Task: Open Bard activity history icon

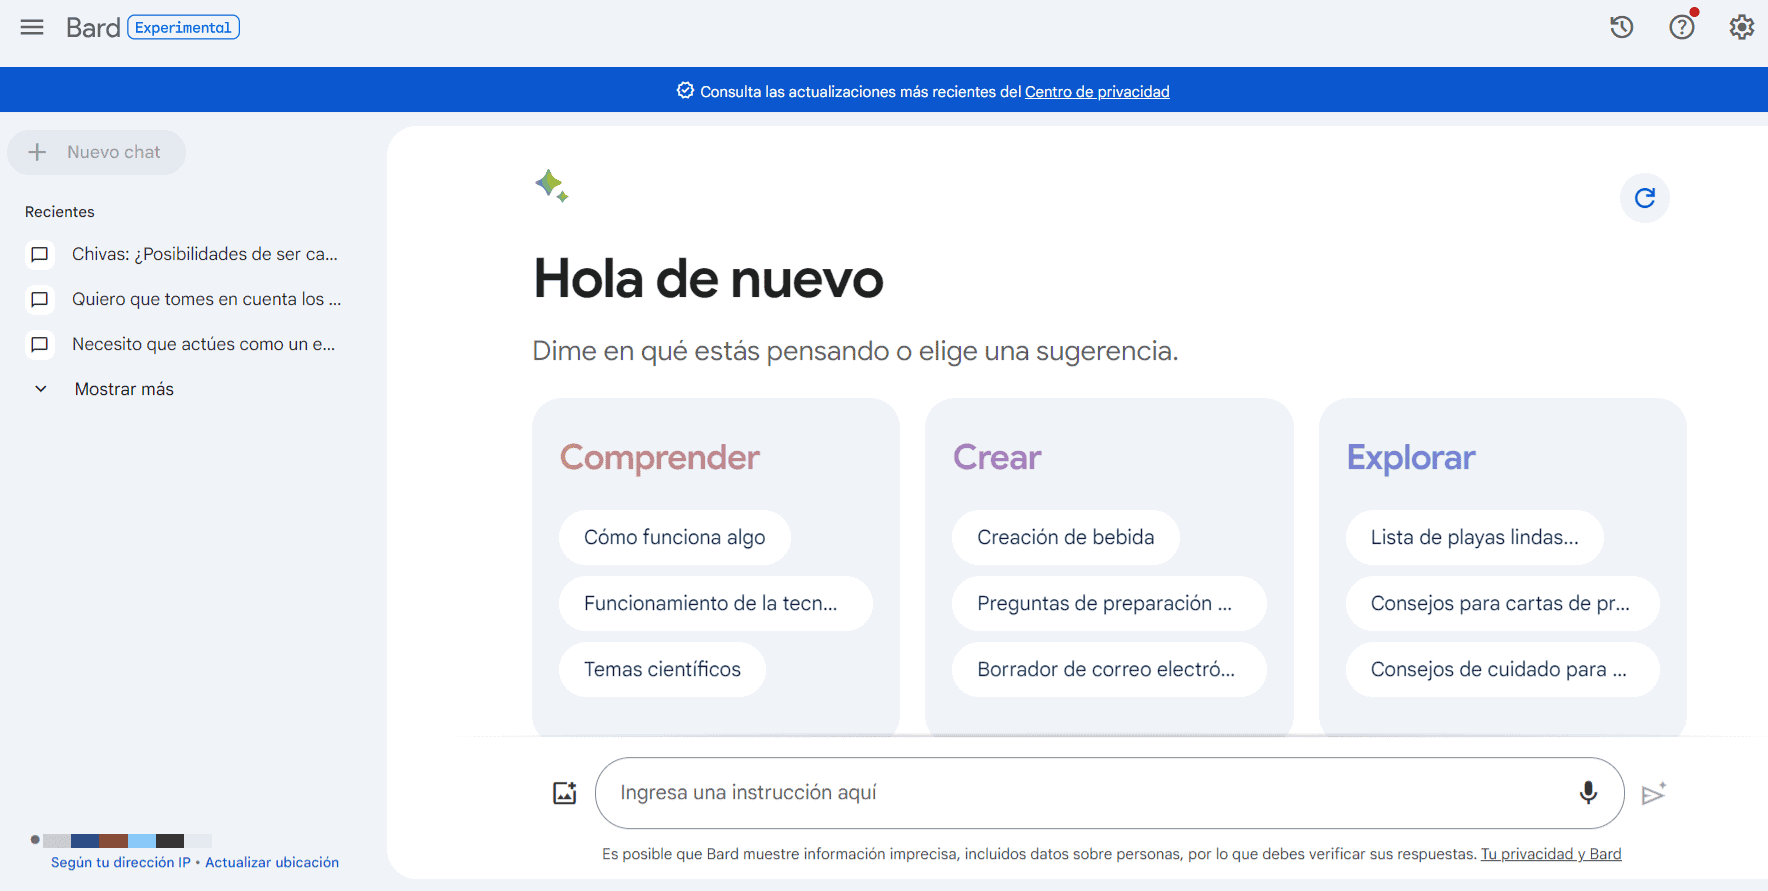Action: coord(1621,27)
